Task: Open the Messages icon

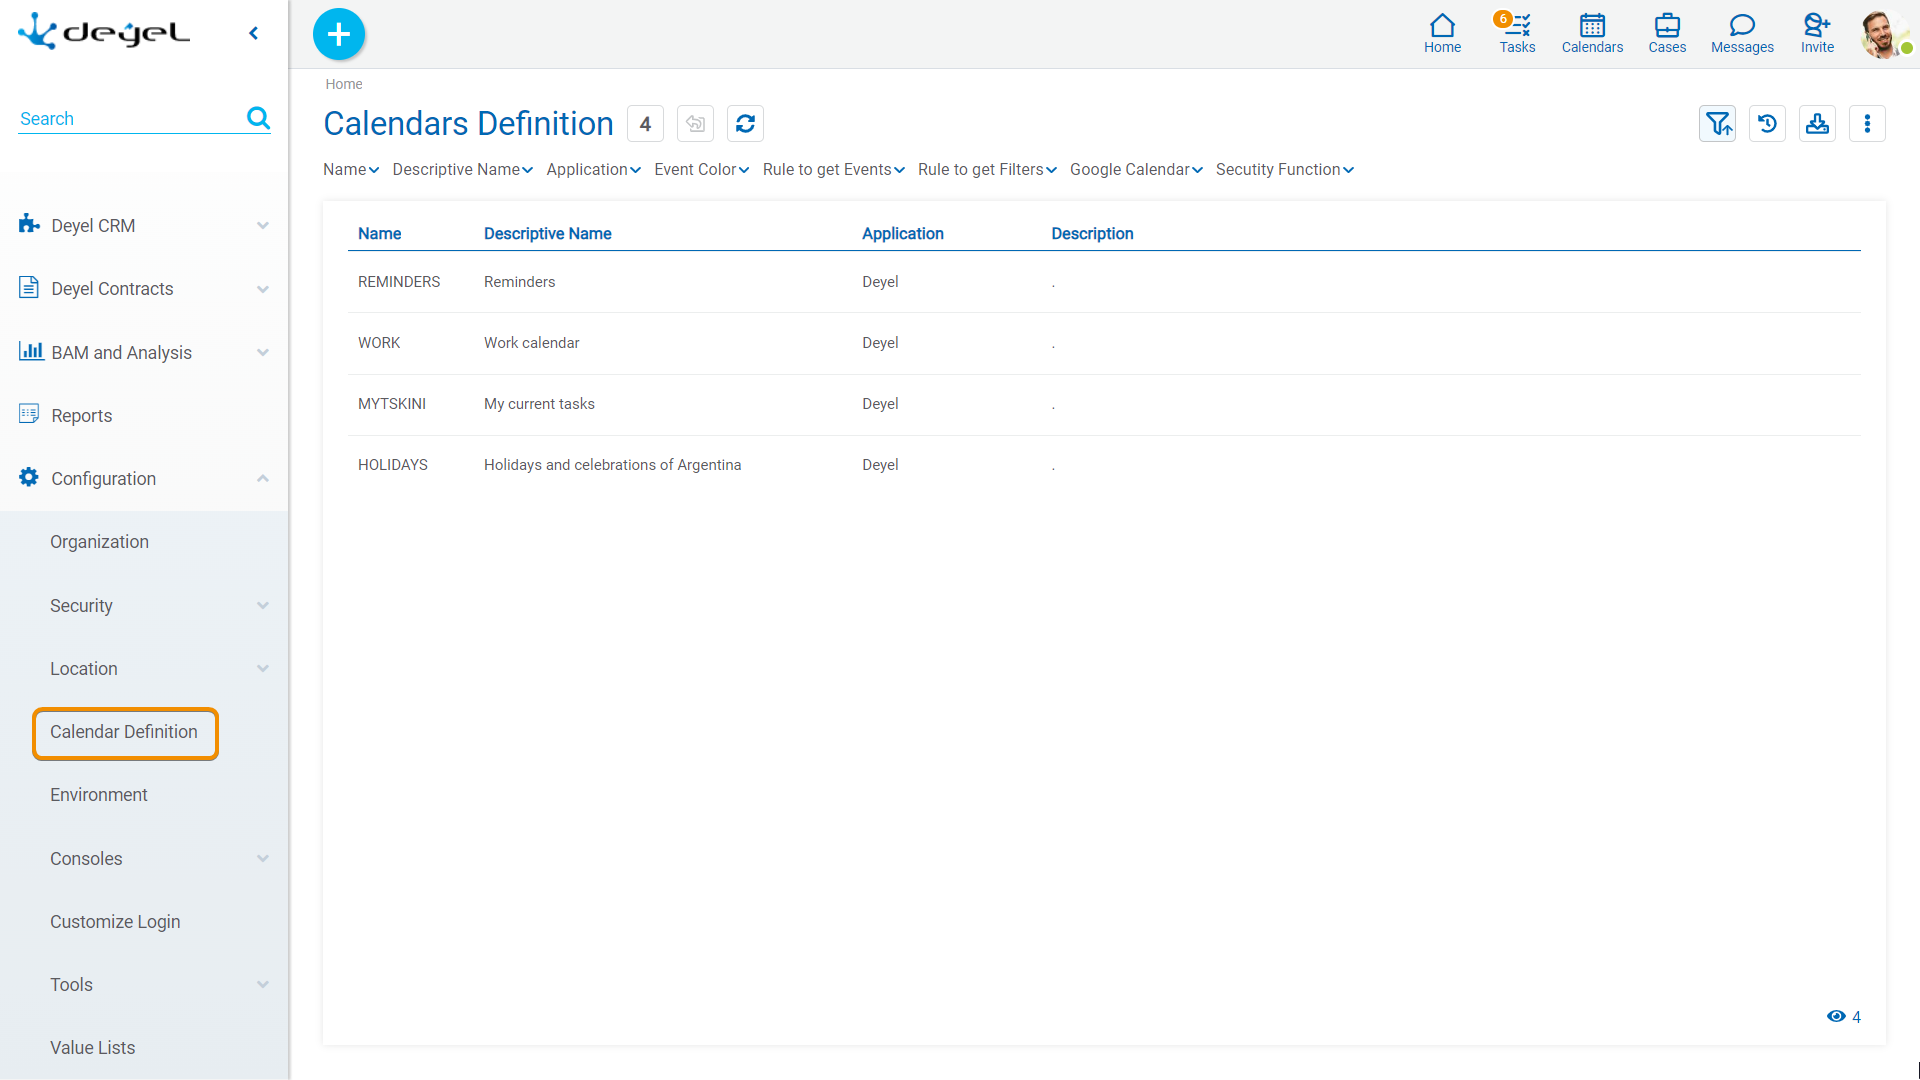Action: point(1742,33)
